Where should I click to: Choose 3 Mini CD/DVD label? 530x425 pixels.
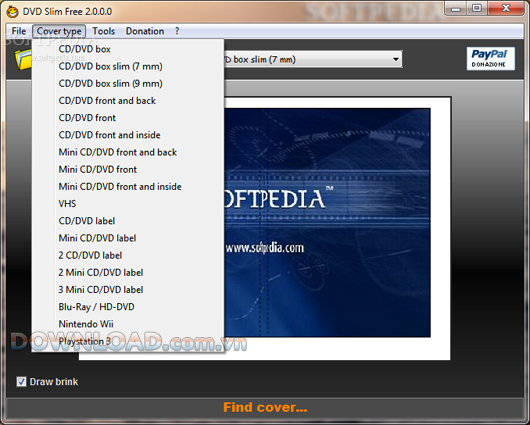tap(128, 290)
